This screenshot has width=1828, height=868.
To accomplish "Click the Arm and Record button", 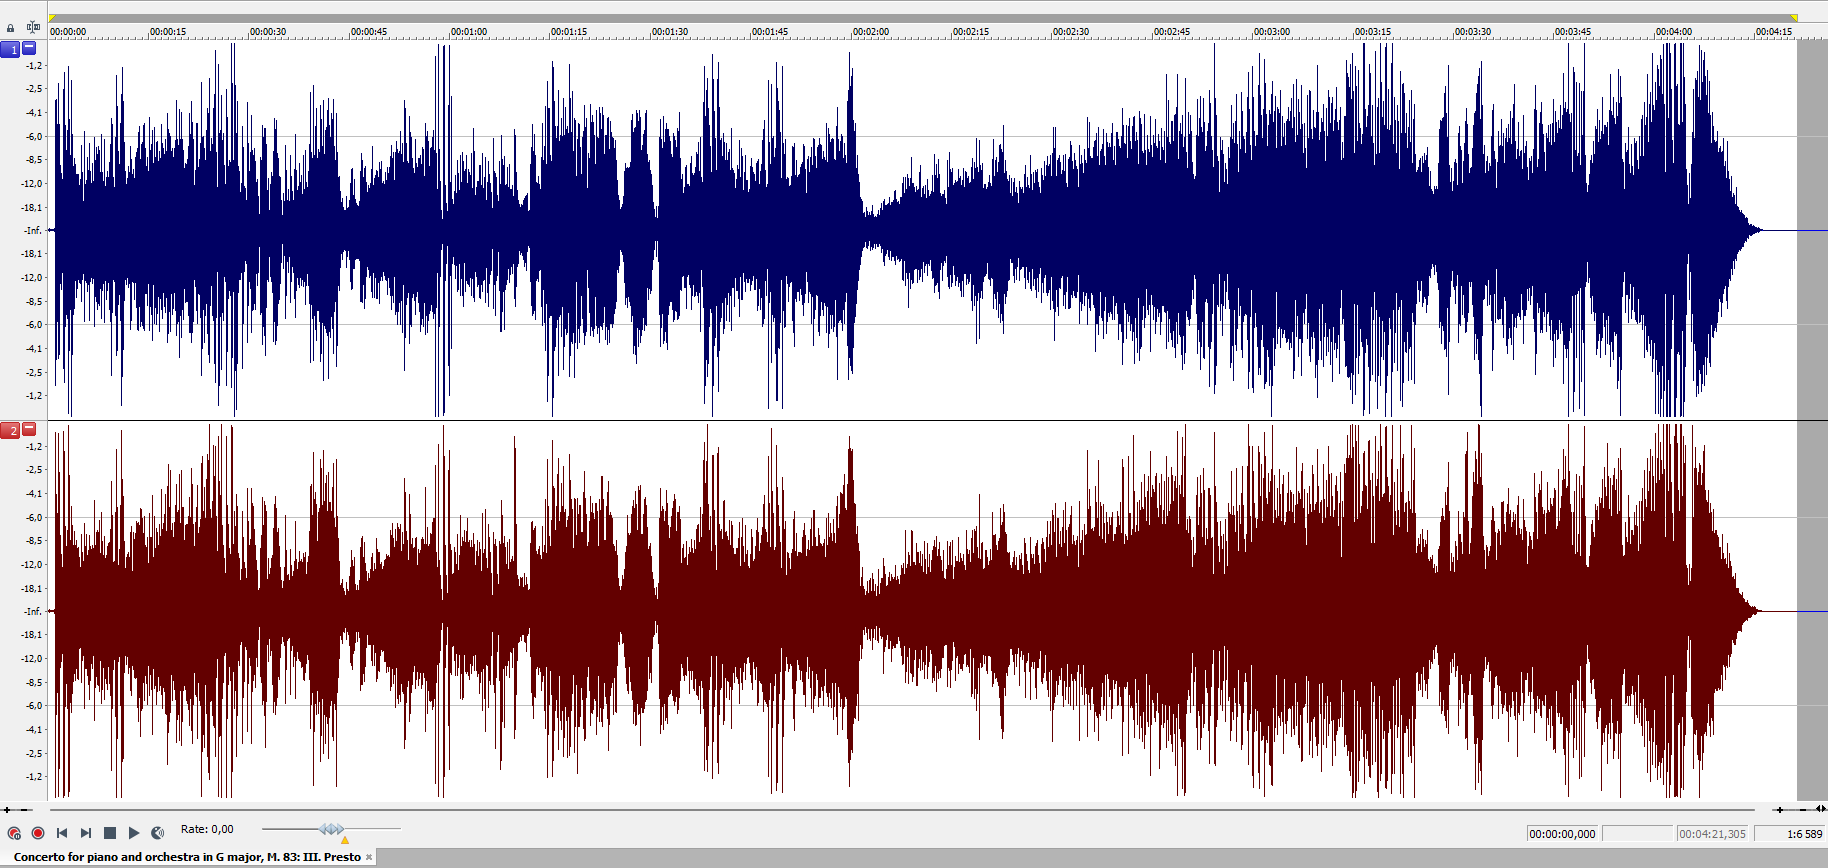I will tap(14, 833).
